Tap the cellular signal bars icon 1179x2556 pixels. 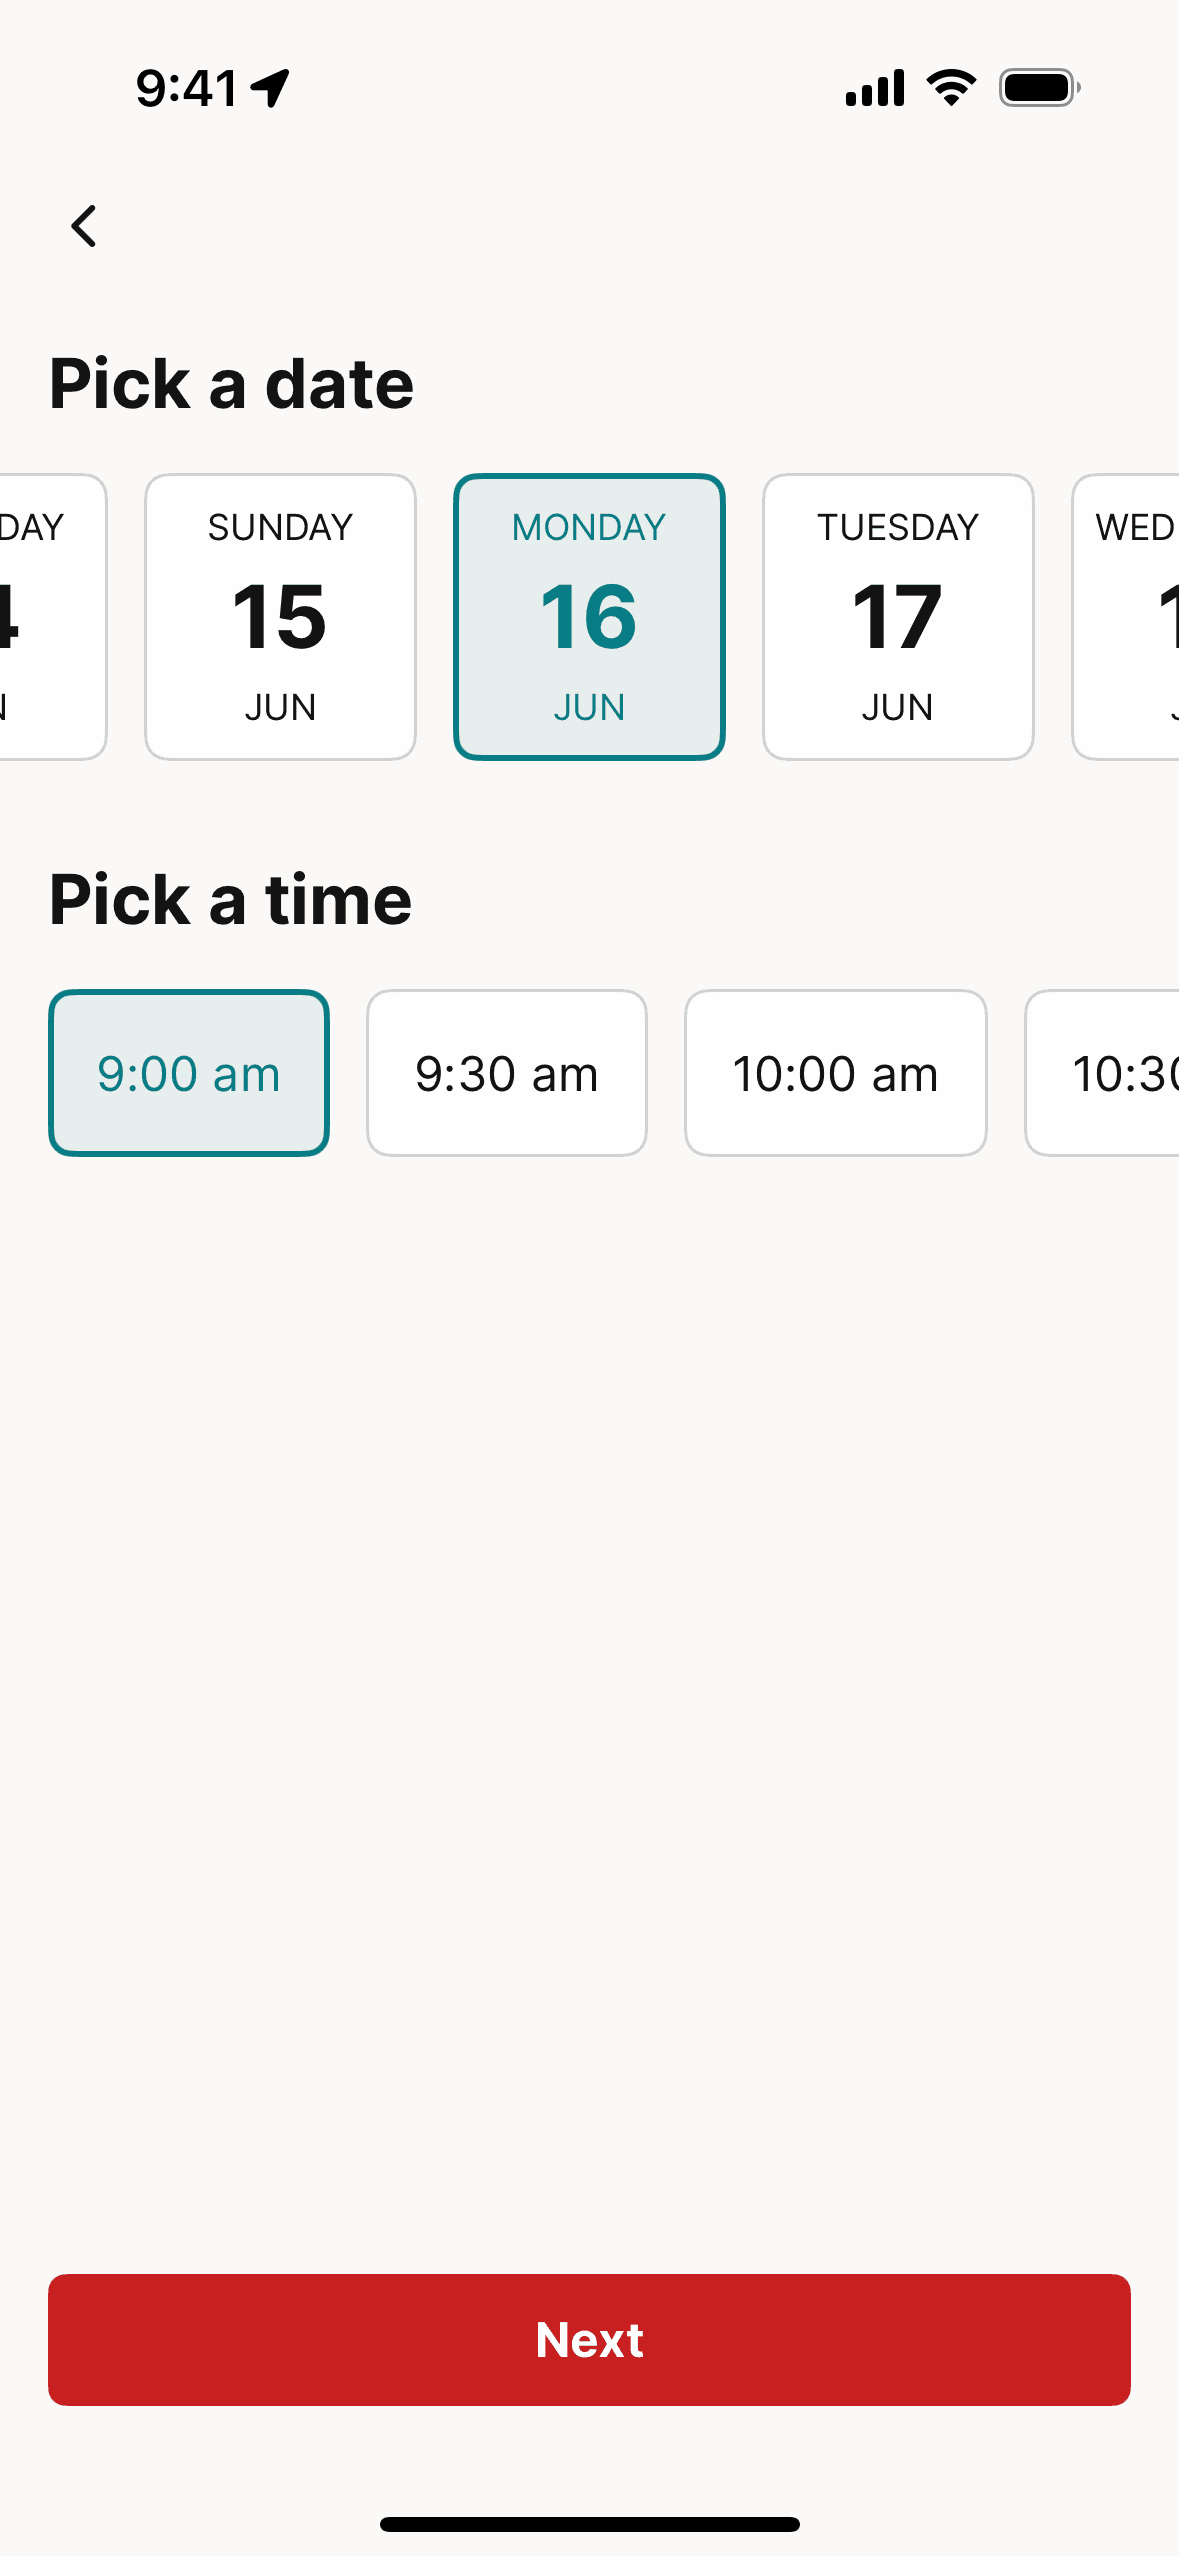pyautogui.click(x=875, y=88)
